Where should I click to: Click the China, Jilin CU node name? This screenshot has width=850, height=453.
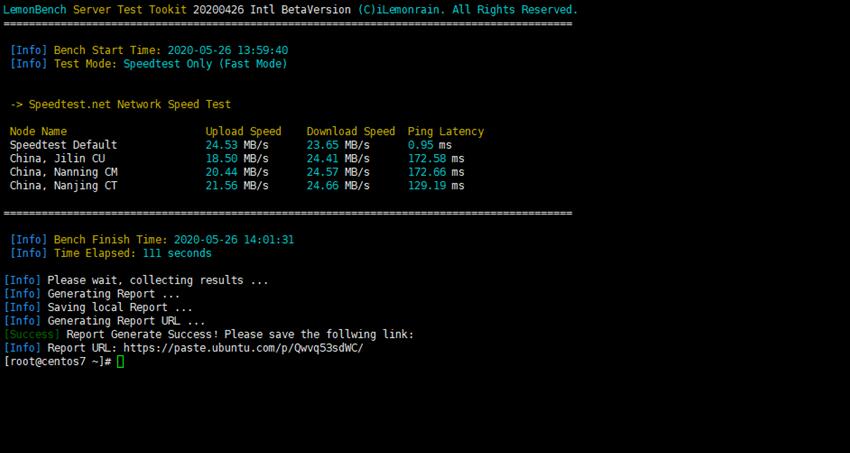pos(57,158)
